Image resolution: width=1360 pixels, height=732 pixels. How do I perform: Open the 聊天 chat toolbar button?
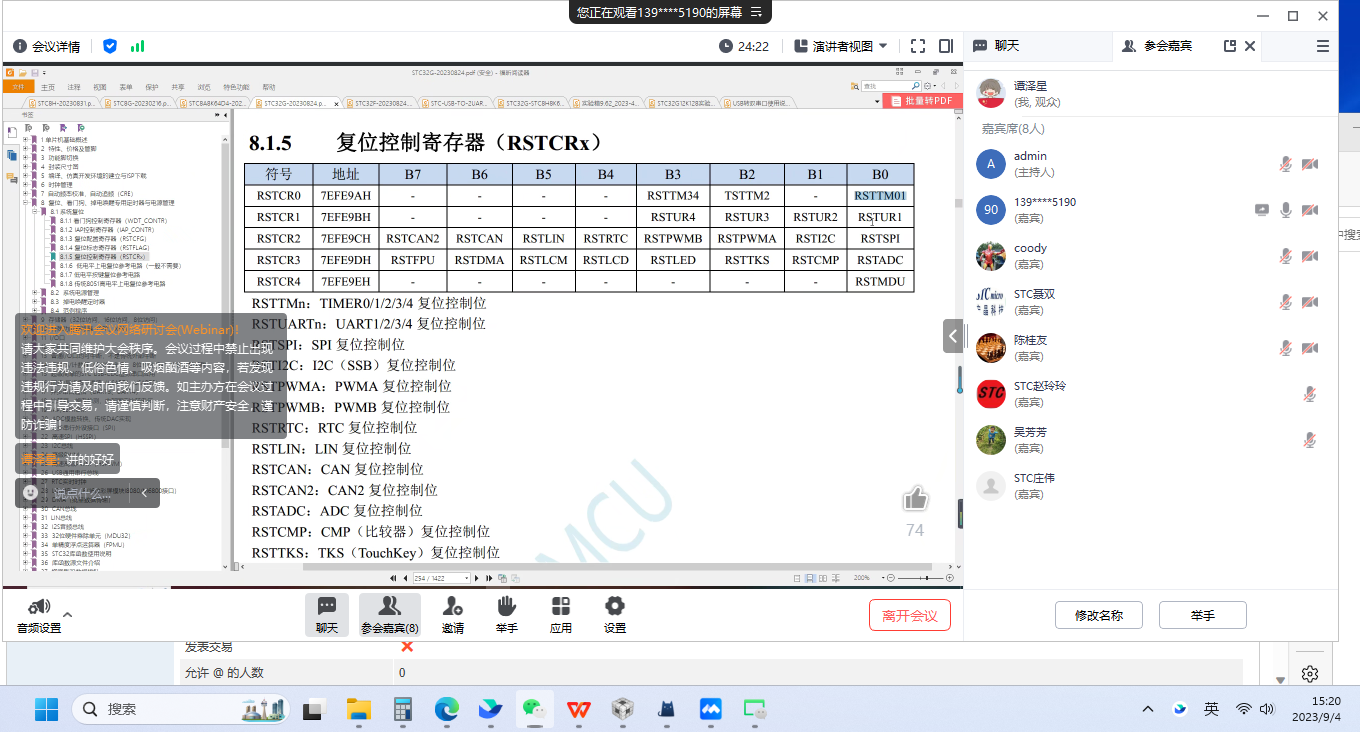327,614
